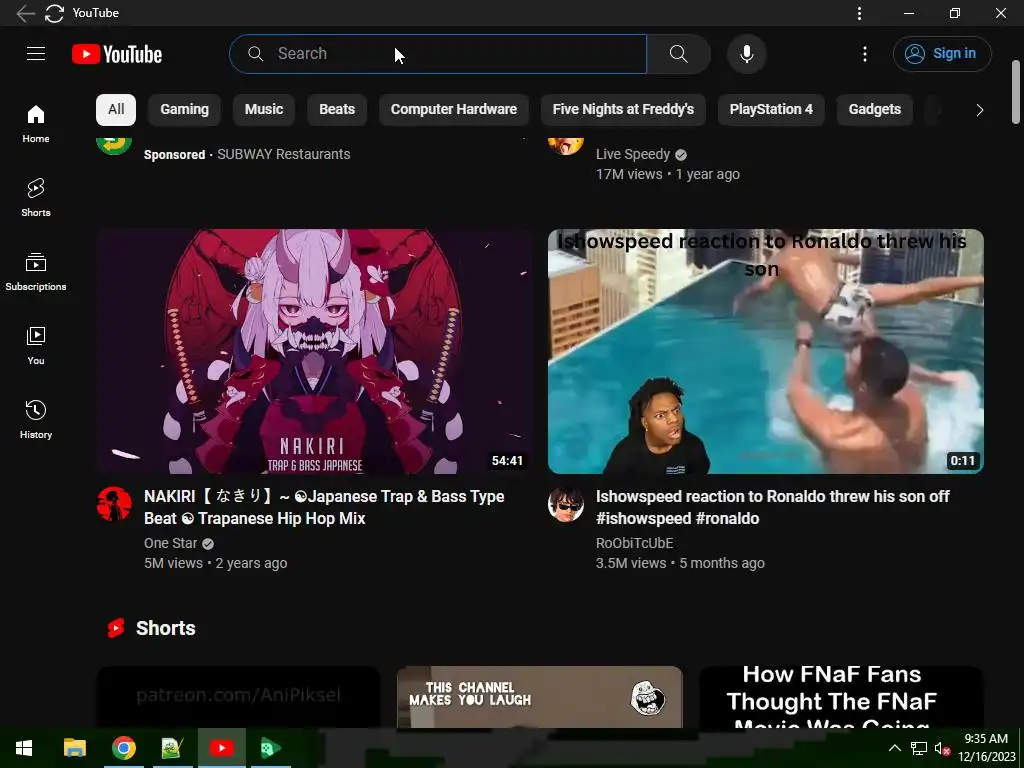Viewport: 1024px width, 768px height.
Task: Show more category chips with right arrow
Action: (x=979, y=110)
